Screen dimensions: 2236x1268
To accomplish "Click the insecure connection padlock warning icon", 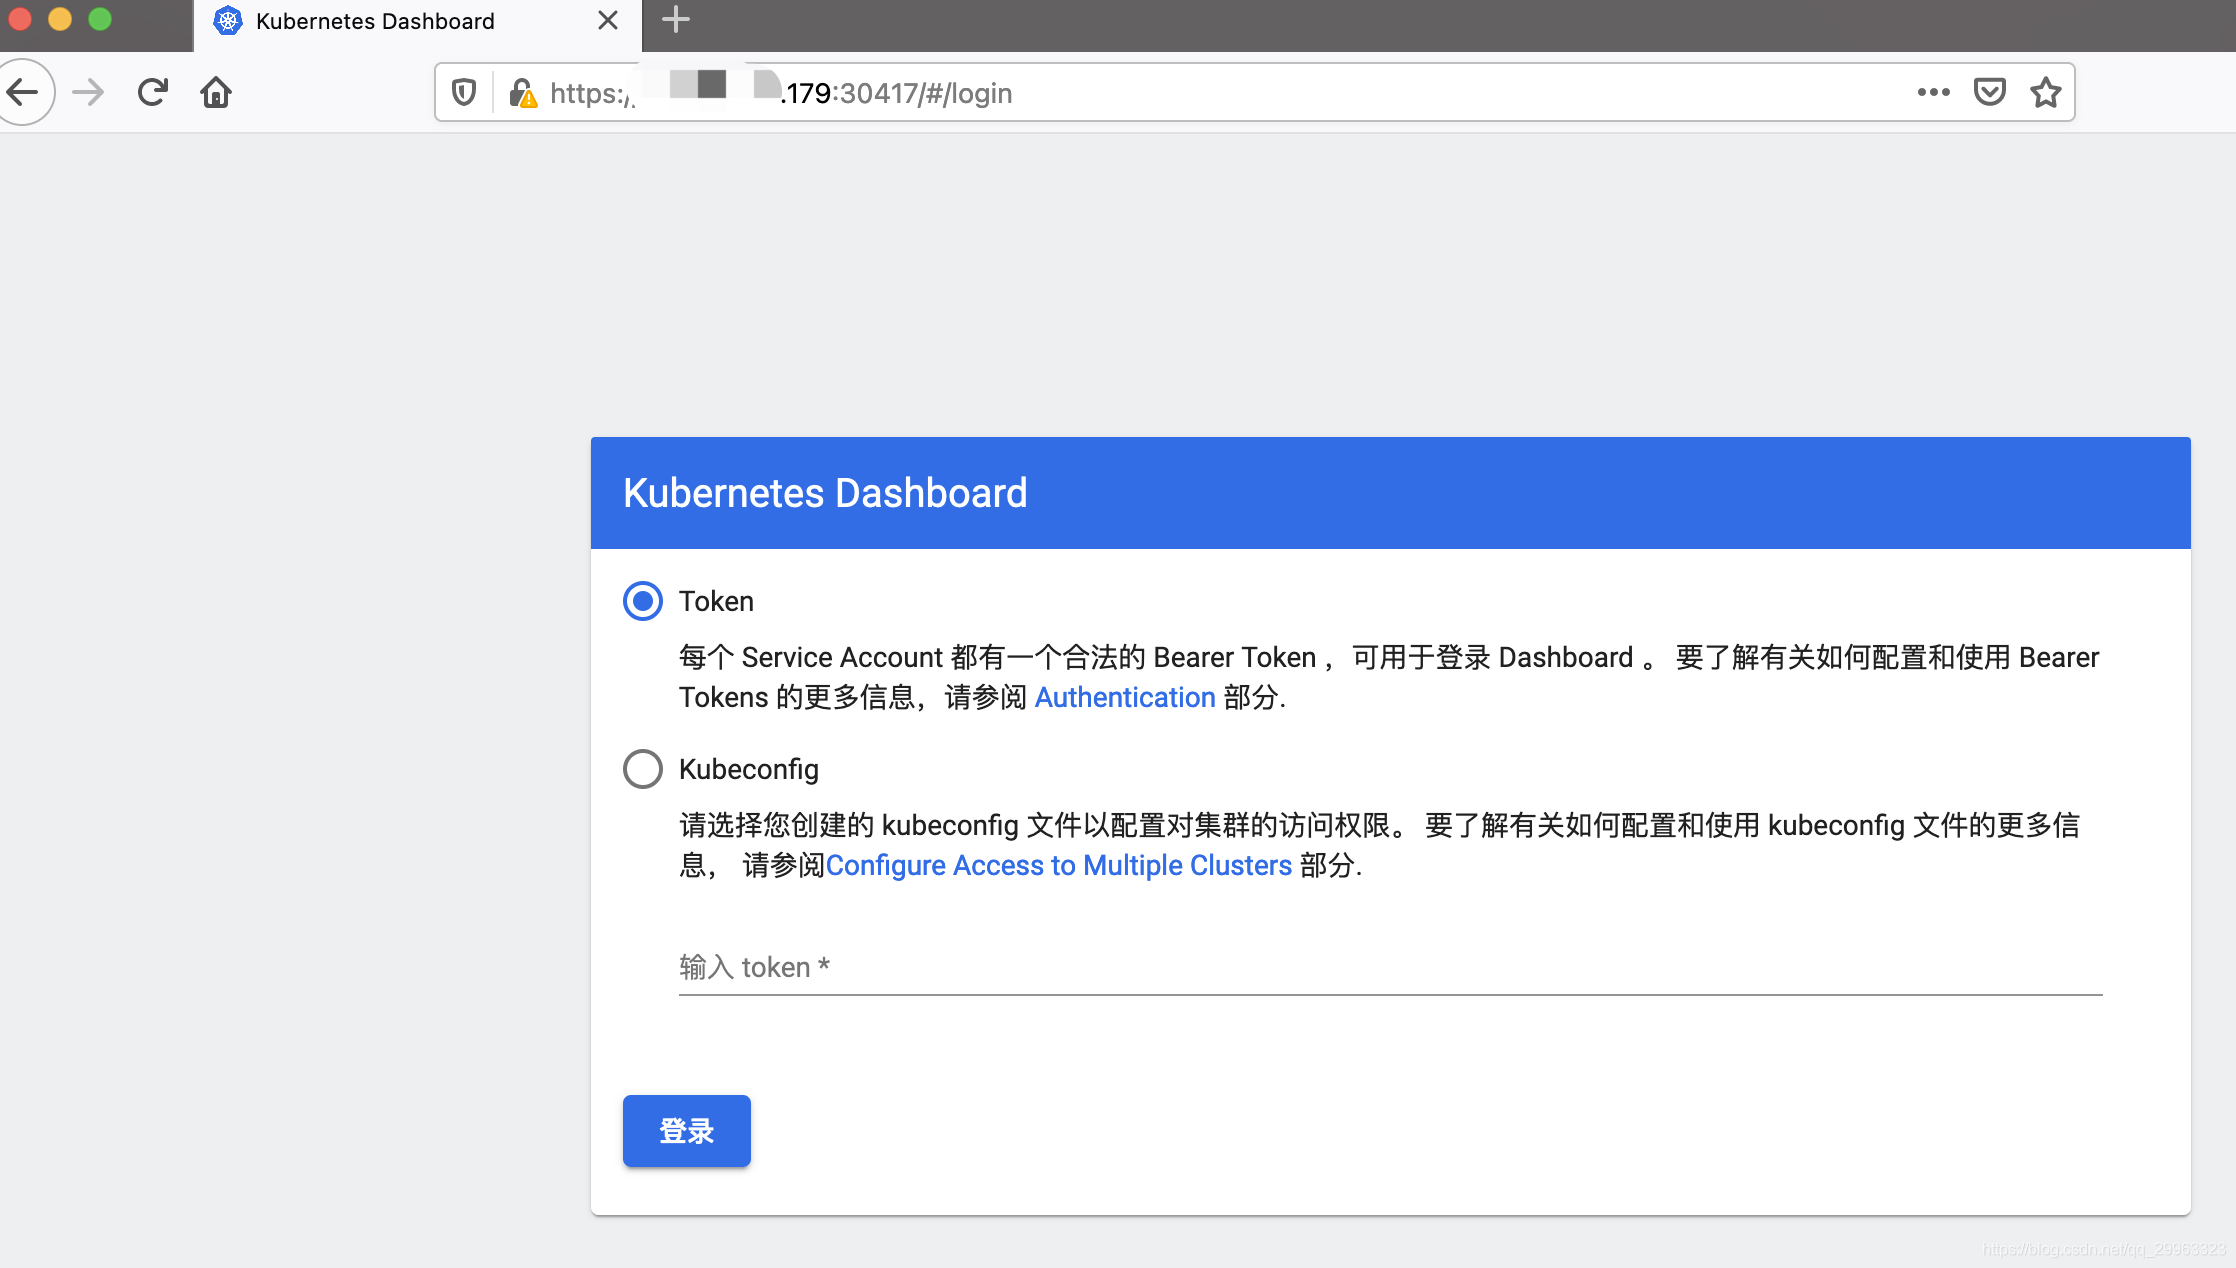I will pyautogui.click(x=522, y=93).
